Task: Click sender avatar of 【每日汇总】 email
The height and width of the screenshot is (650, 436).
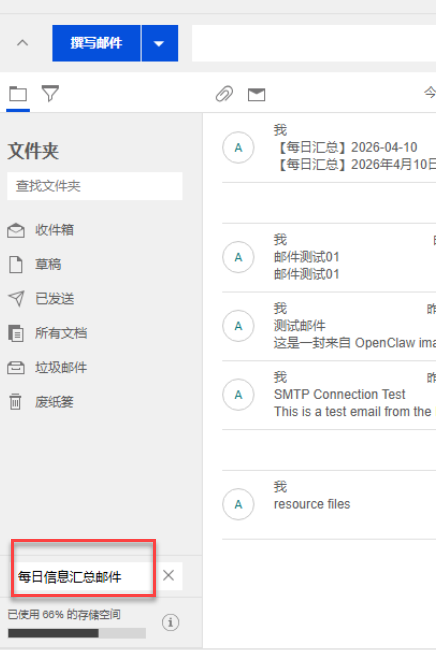Action: 238,148
